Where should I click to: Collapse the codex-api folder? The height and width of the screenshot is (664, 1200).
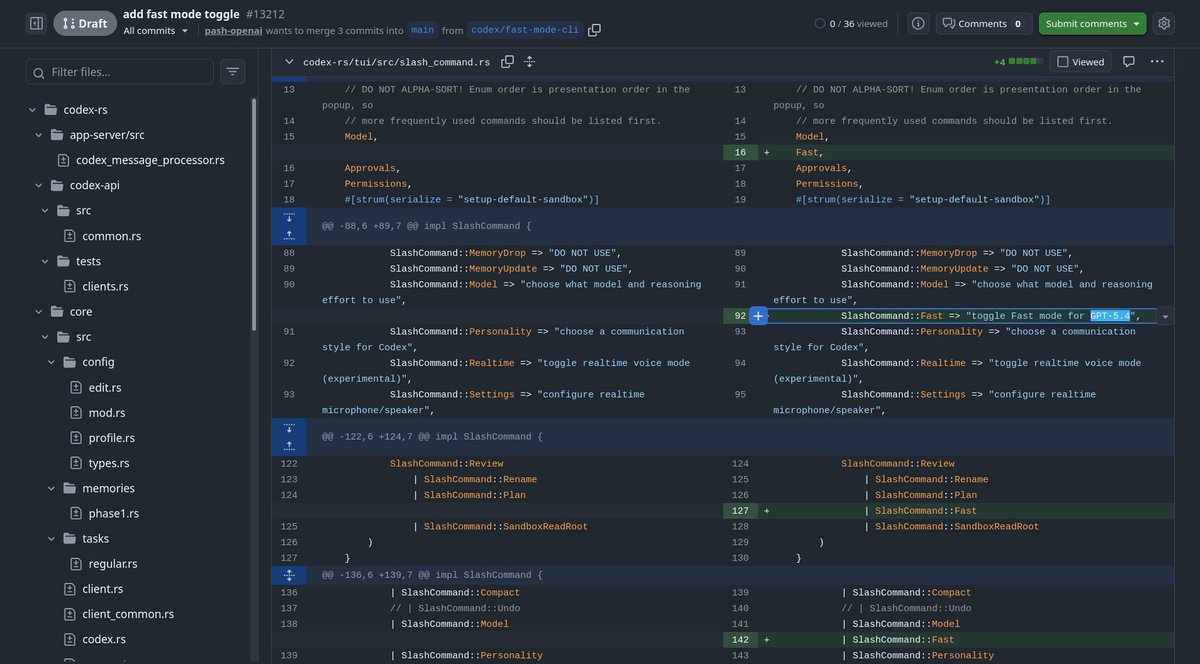tap(40, 185)
